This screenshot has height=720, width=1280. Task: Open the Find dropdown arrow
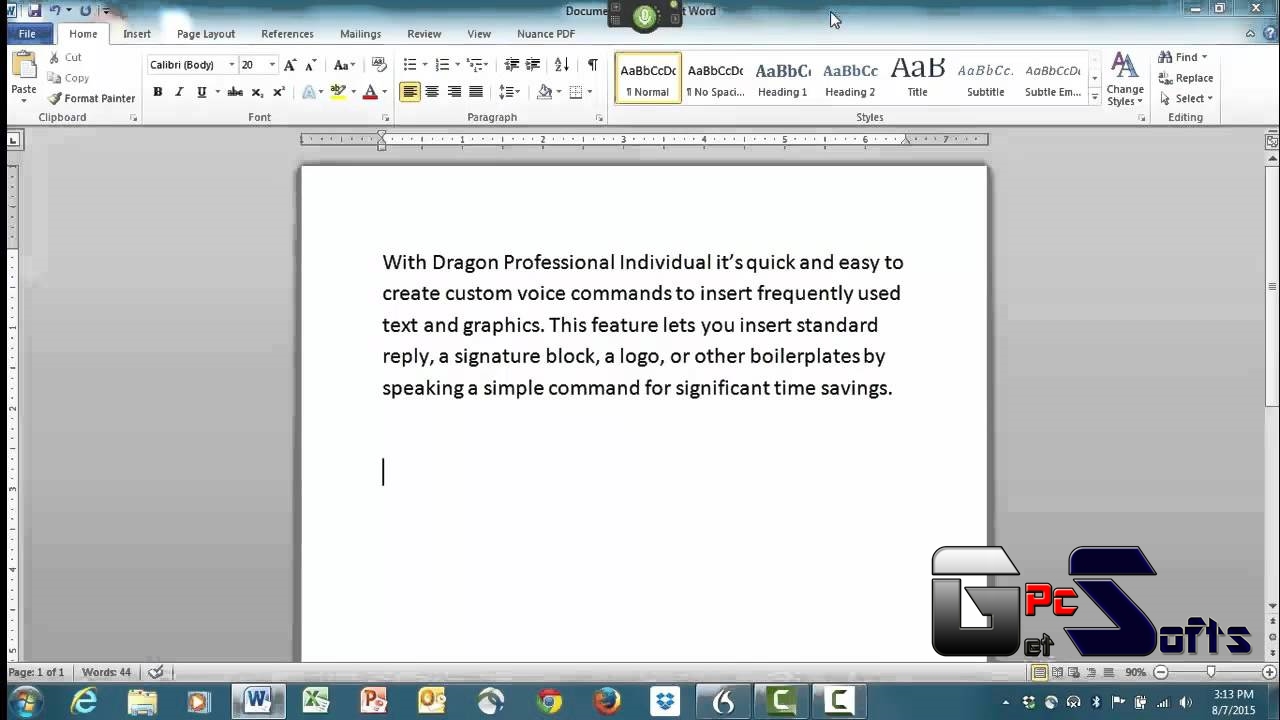click(x=1204, y=57)
